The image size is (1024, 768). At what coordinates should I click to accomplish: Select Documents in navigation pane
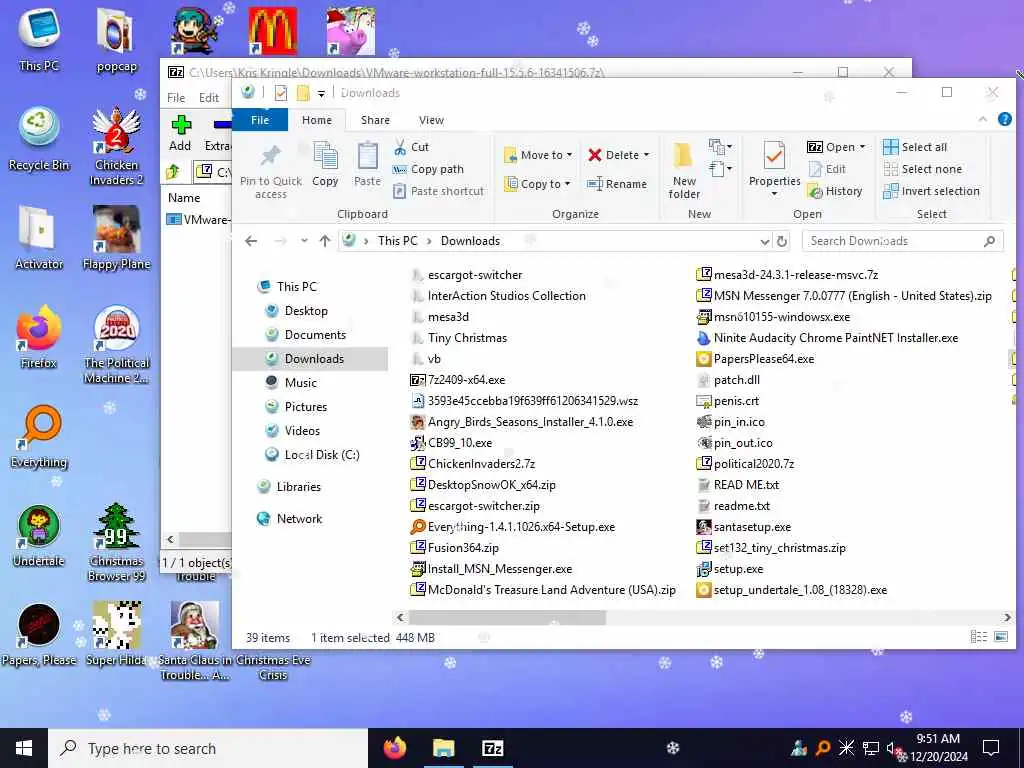(x=315, y=335)
